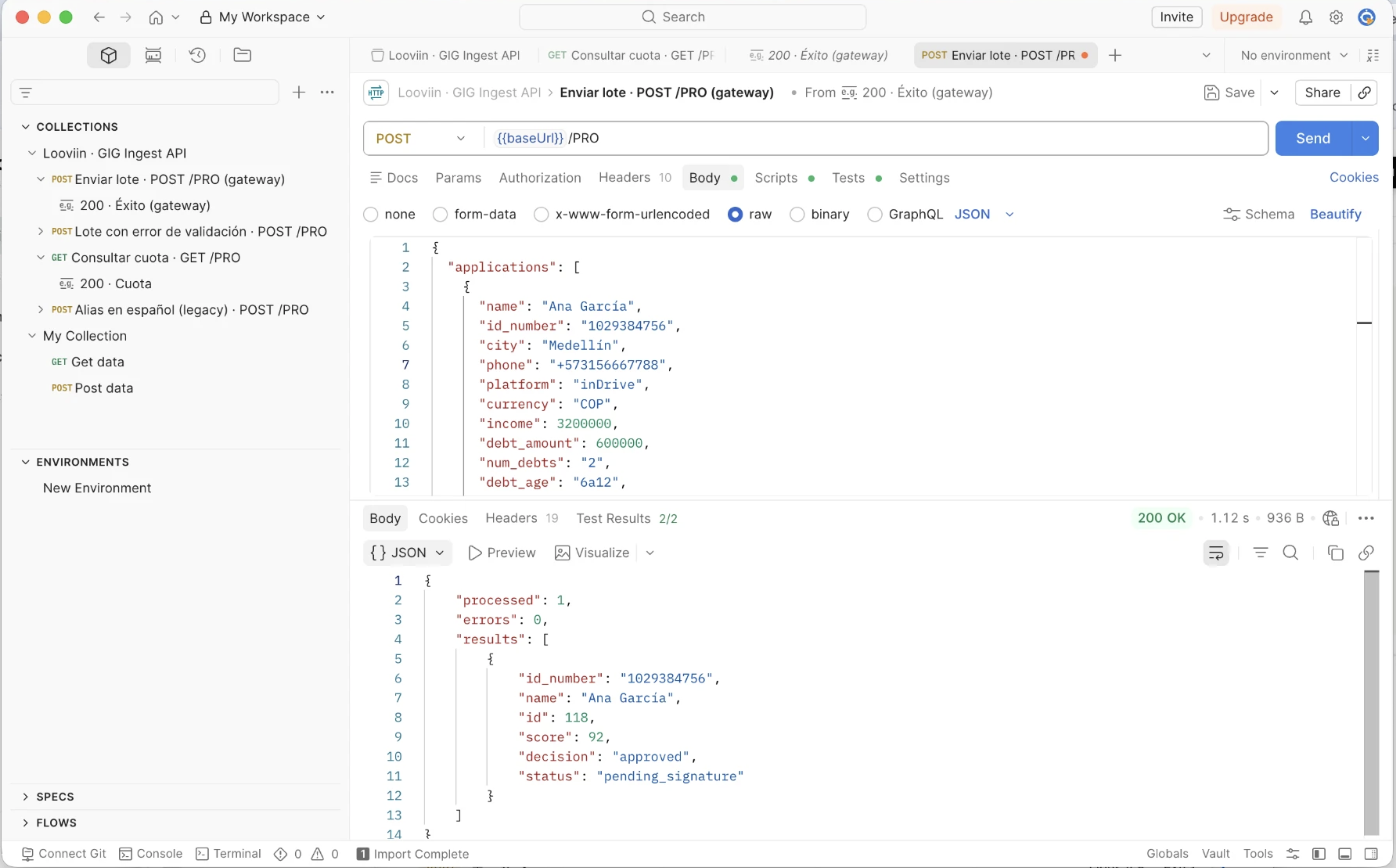Expand Lote con error de validación request

point(41,231)
